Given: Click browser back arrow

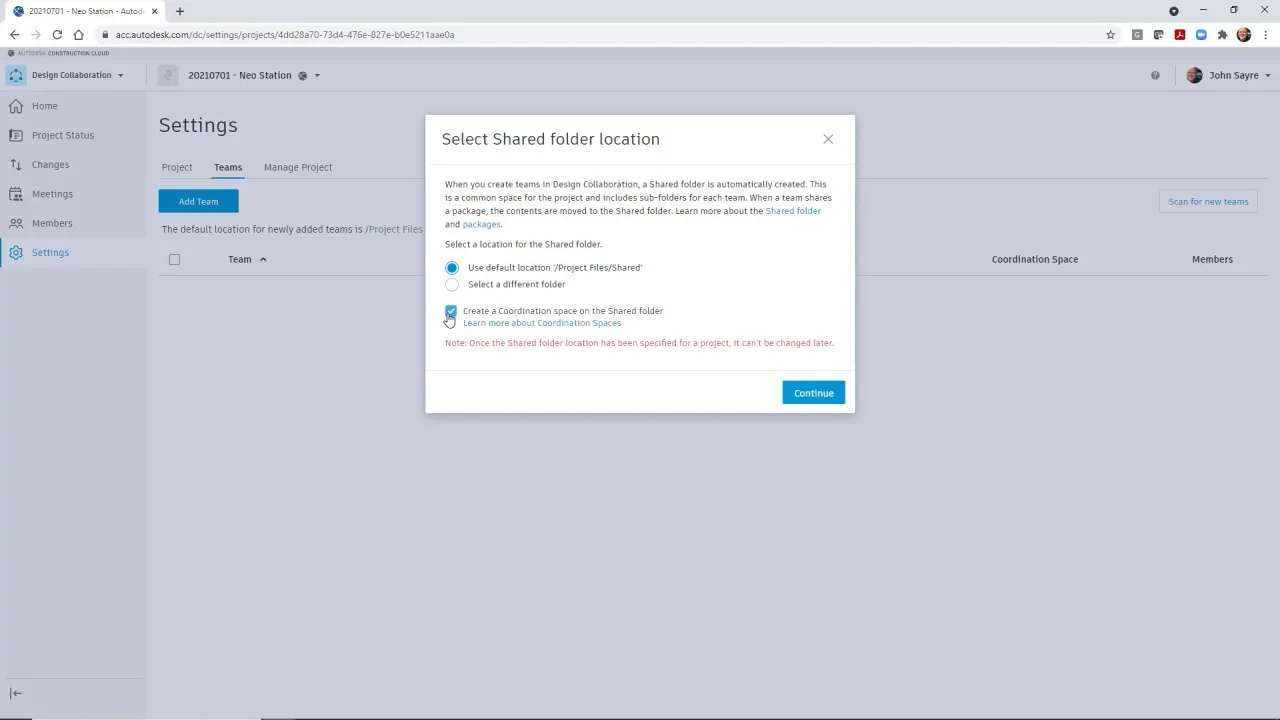Looking at the screenshot, I should [14, 34].
